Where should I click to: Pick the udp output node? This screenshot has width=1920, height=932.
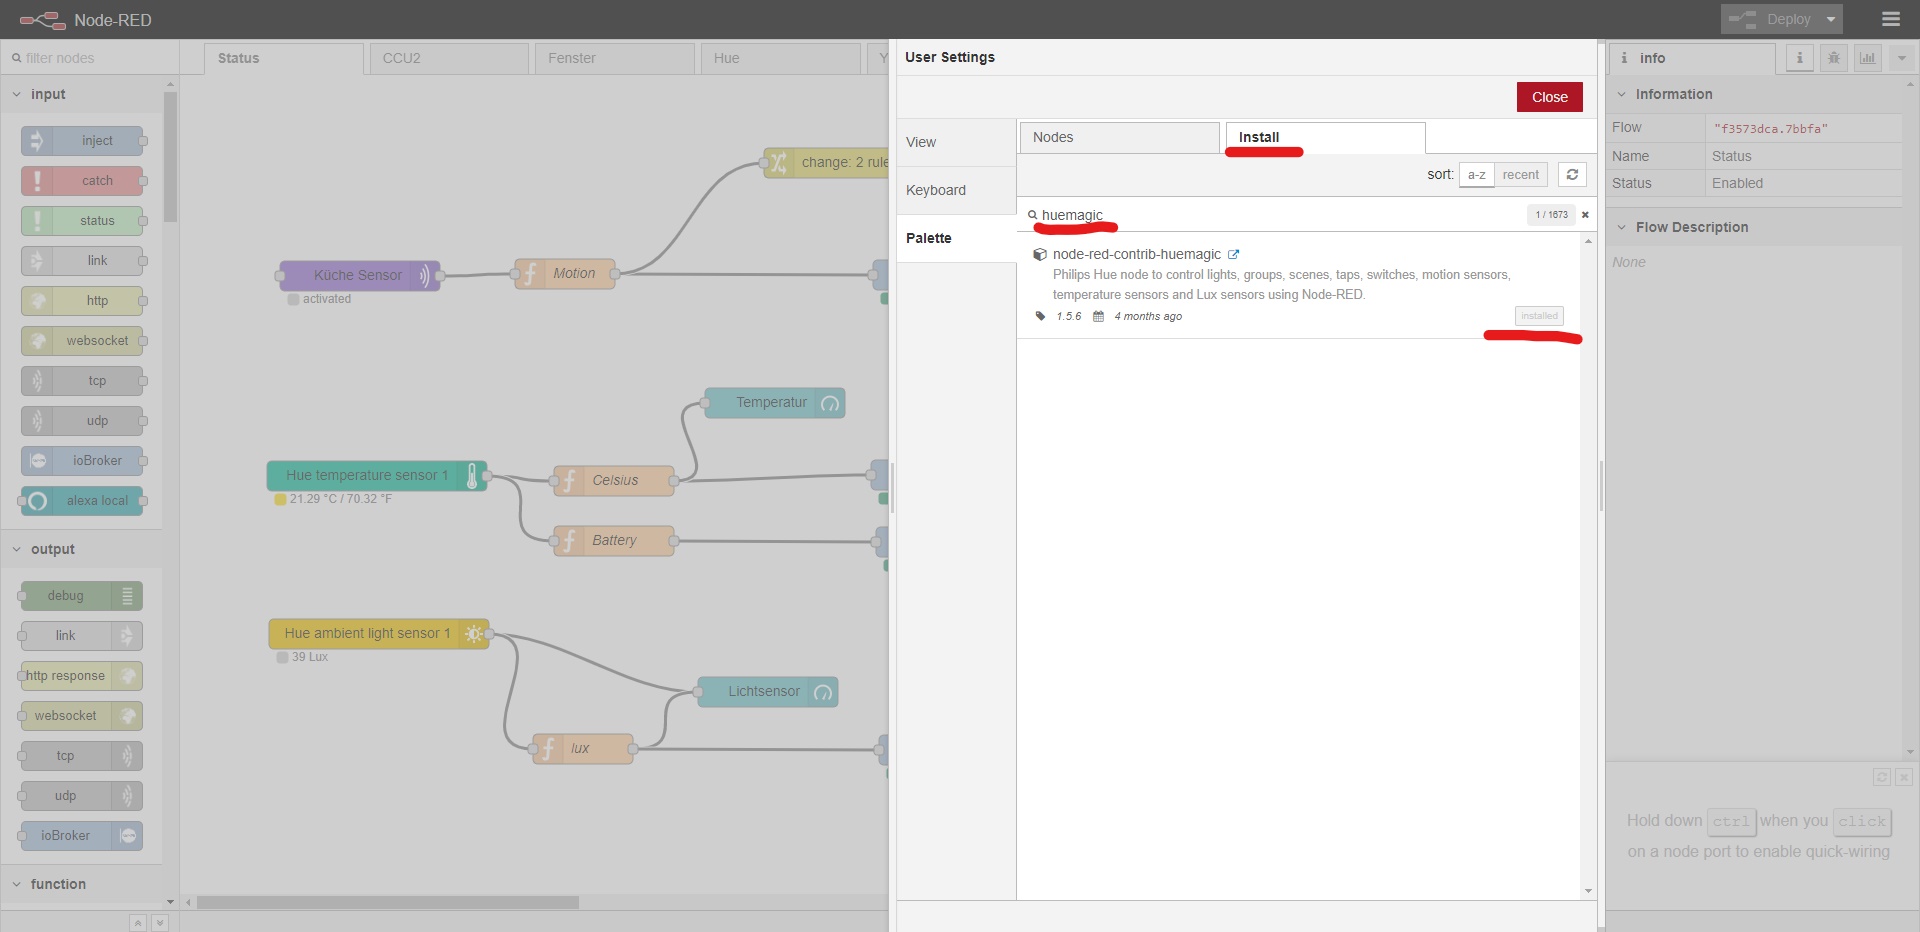point(82,796)
